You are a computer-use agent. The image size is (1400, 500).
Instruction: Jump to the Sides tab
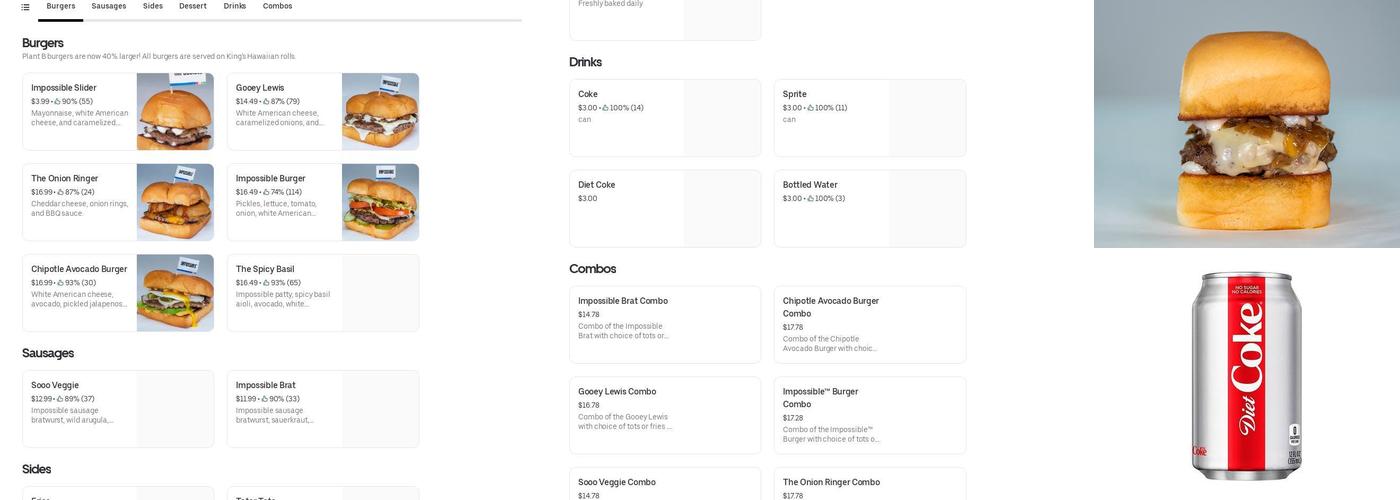[153, 6]
